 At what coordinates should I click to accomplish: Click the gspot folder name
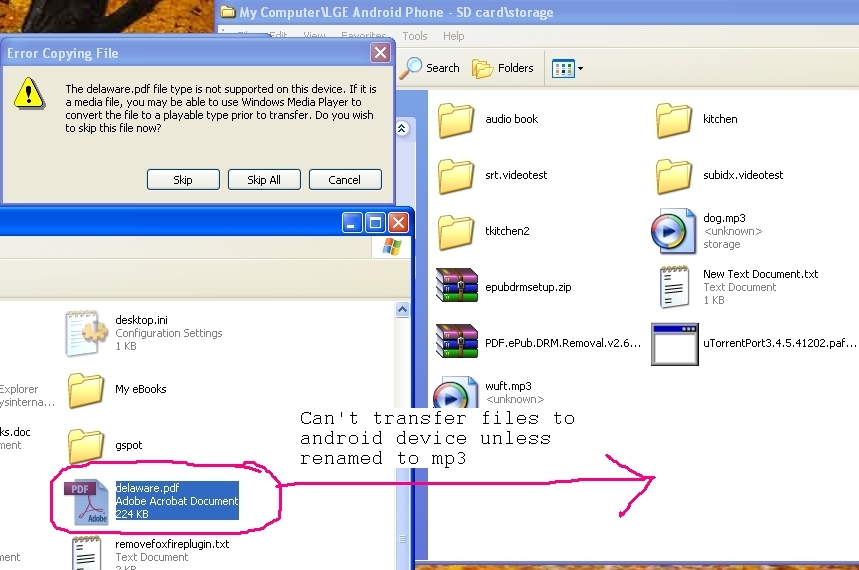[129, 446]
